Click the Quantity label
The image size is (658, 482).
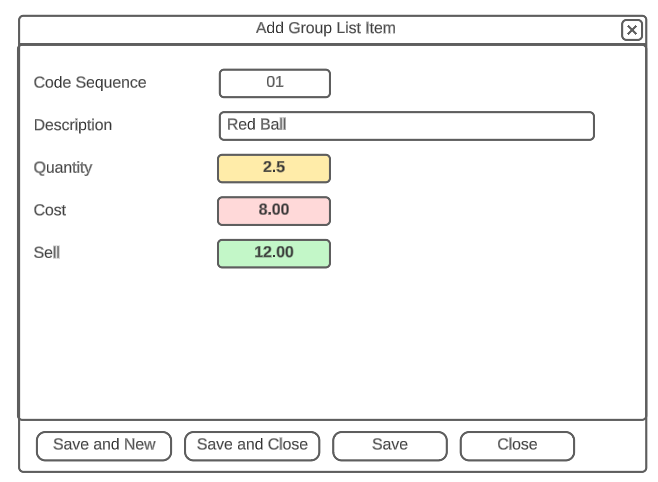pyautogui.click(x=63, y=168)
